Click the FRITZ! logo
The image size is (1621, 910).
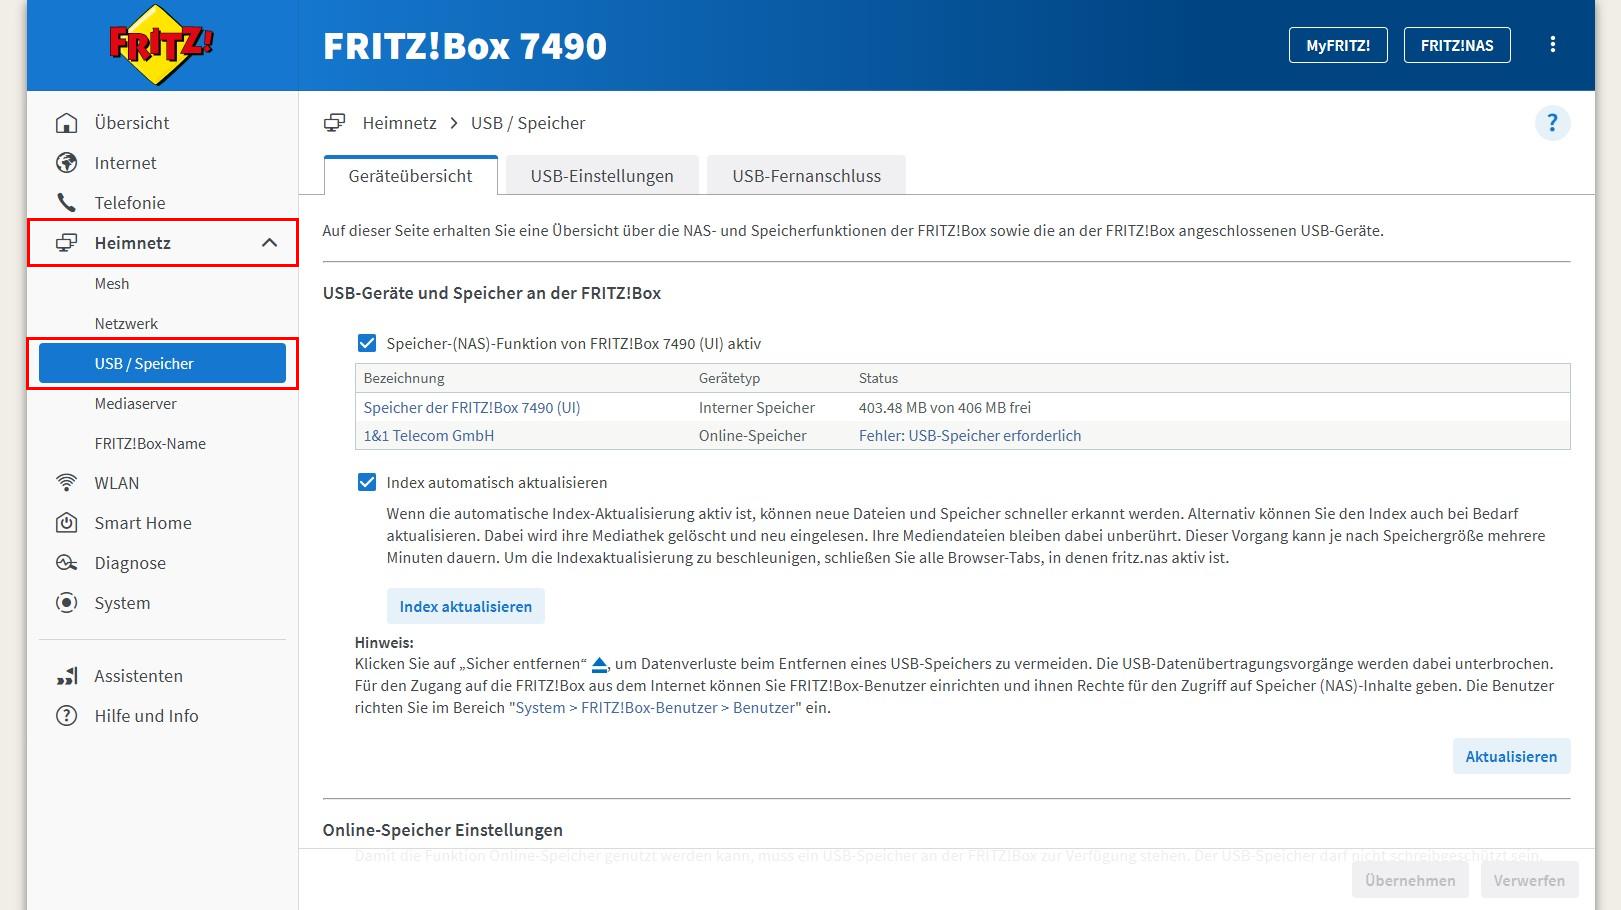(161, 45)
